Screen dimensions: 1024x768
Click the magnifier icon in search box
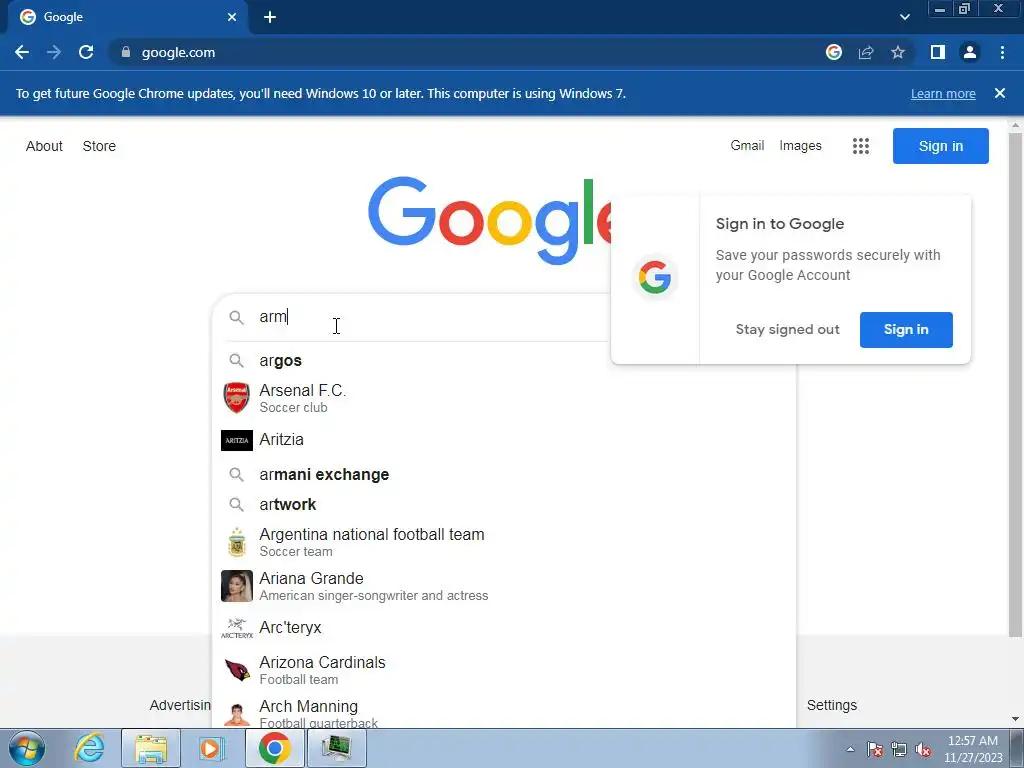236,317
